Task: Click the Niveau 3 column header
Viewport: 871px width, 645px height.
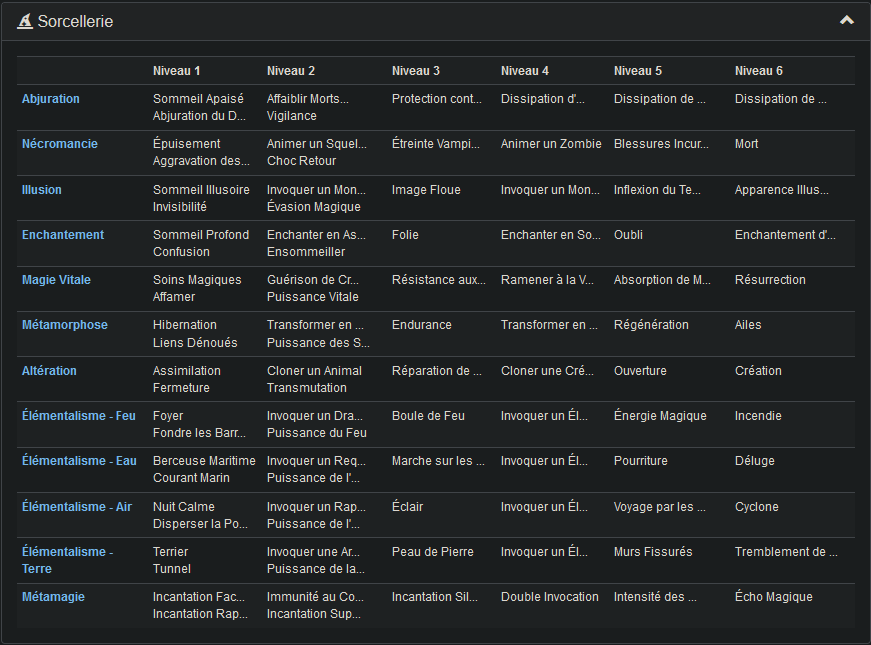Action: pyautogui.click(x=416, y=71)
